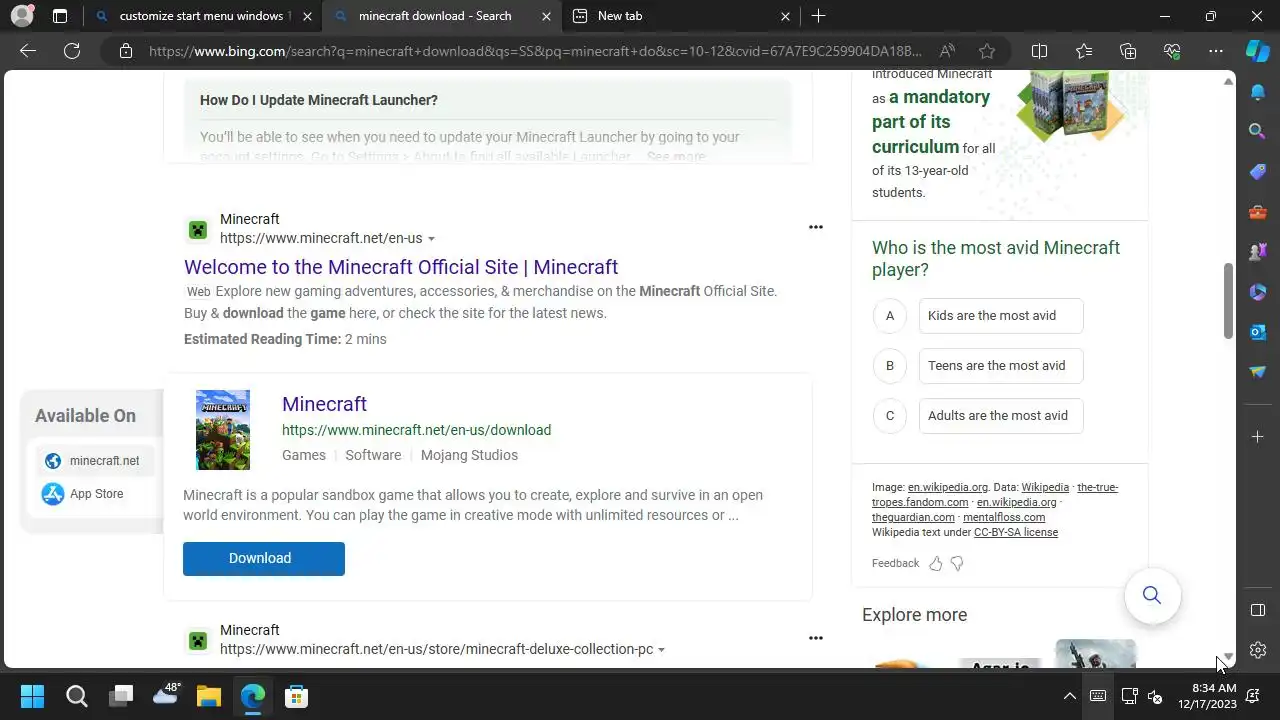Switch to the minecraft download Search tab

[x=435, y=16]
